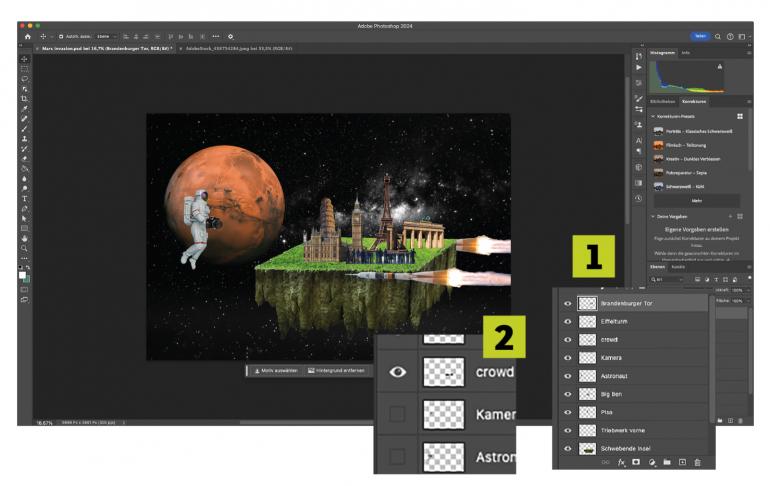Image resolution: width=770 pixels, height=486 pixels.
Task: Open the Info panel tab
Action: pos(686,53)
